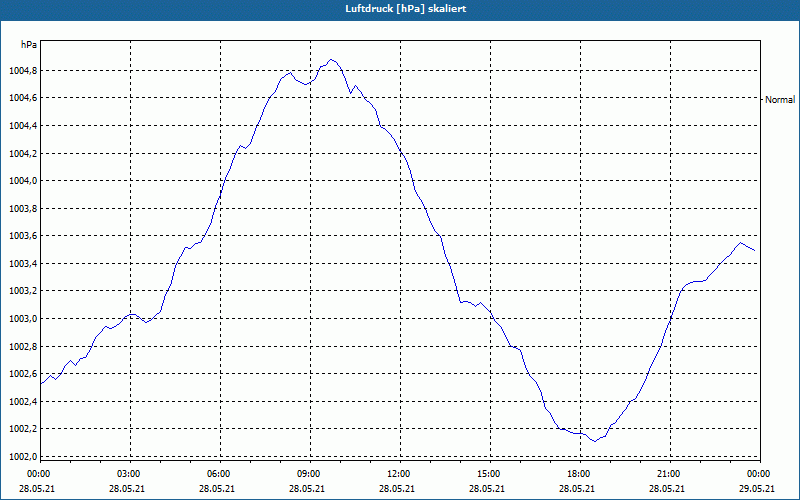Click the 1004,4 y-axis value
Image resolution: width=800 pixels, height=500 pixels.
[x=23, y=126]
